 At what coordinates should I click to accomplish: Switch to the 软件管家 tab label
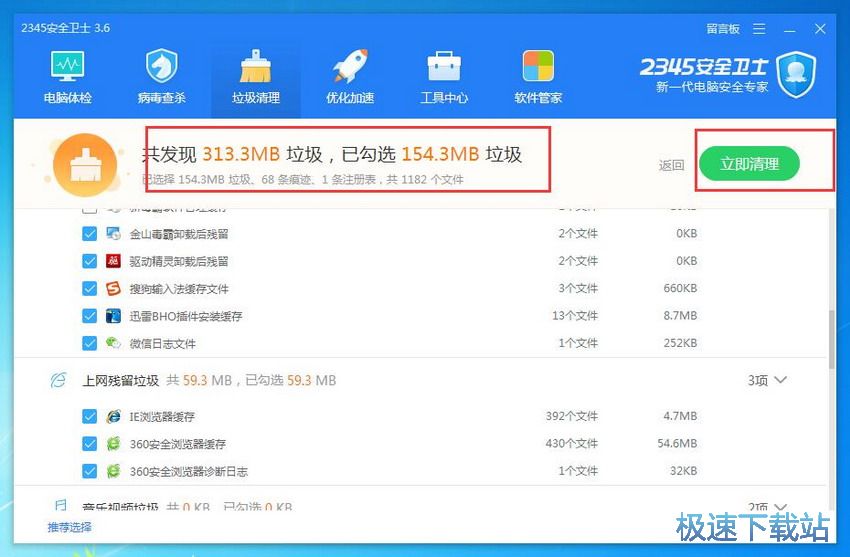pyautogui.click(x=538, y=98)
